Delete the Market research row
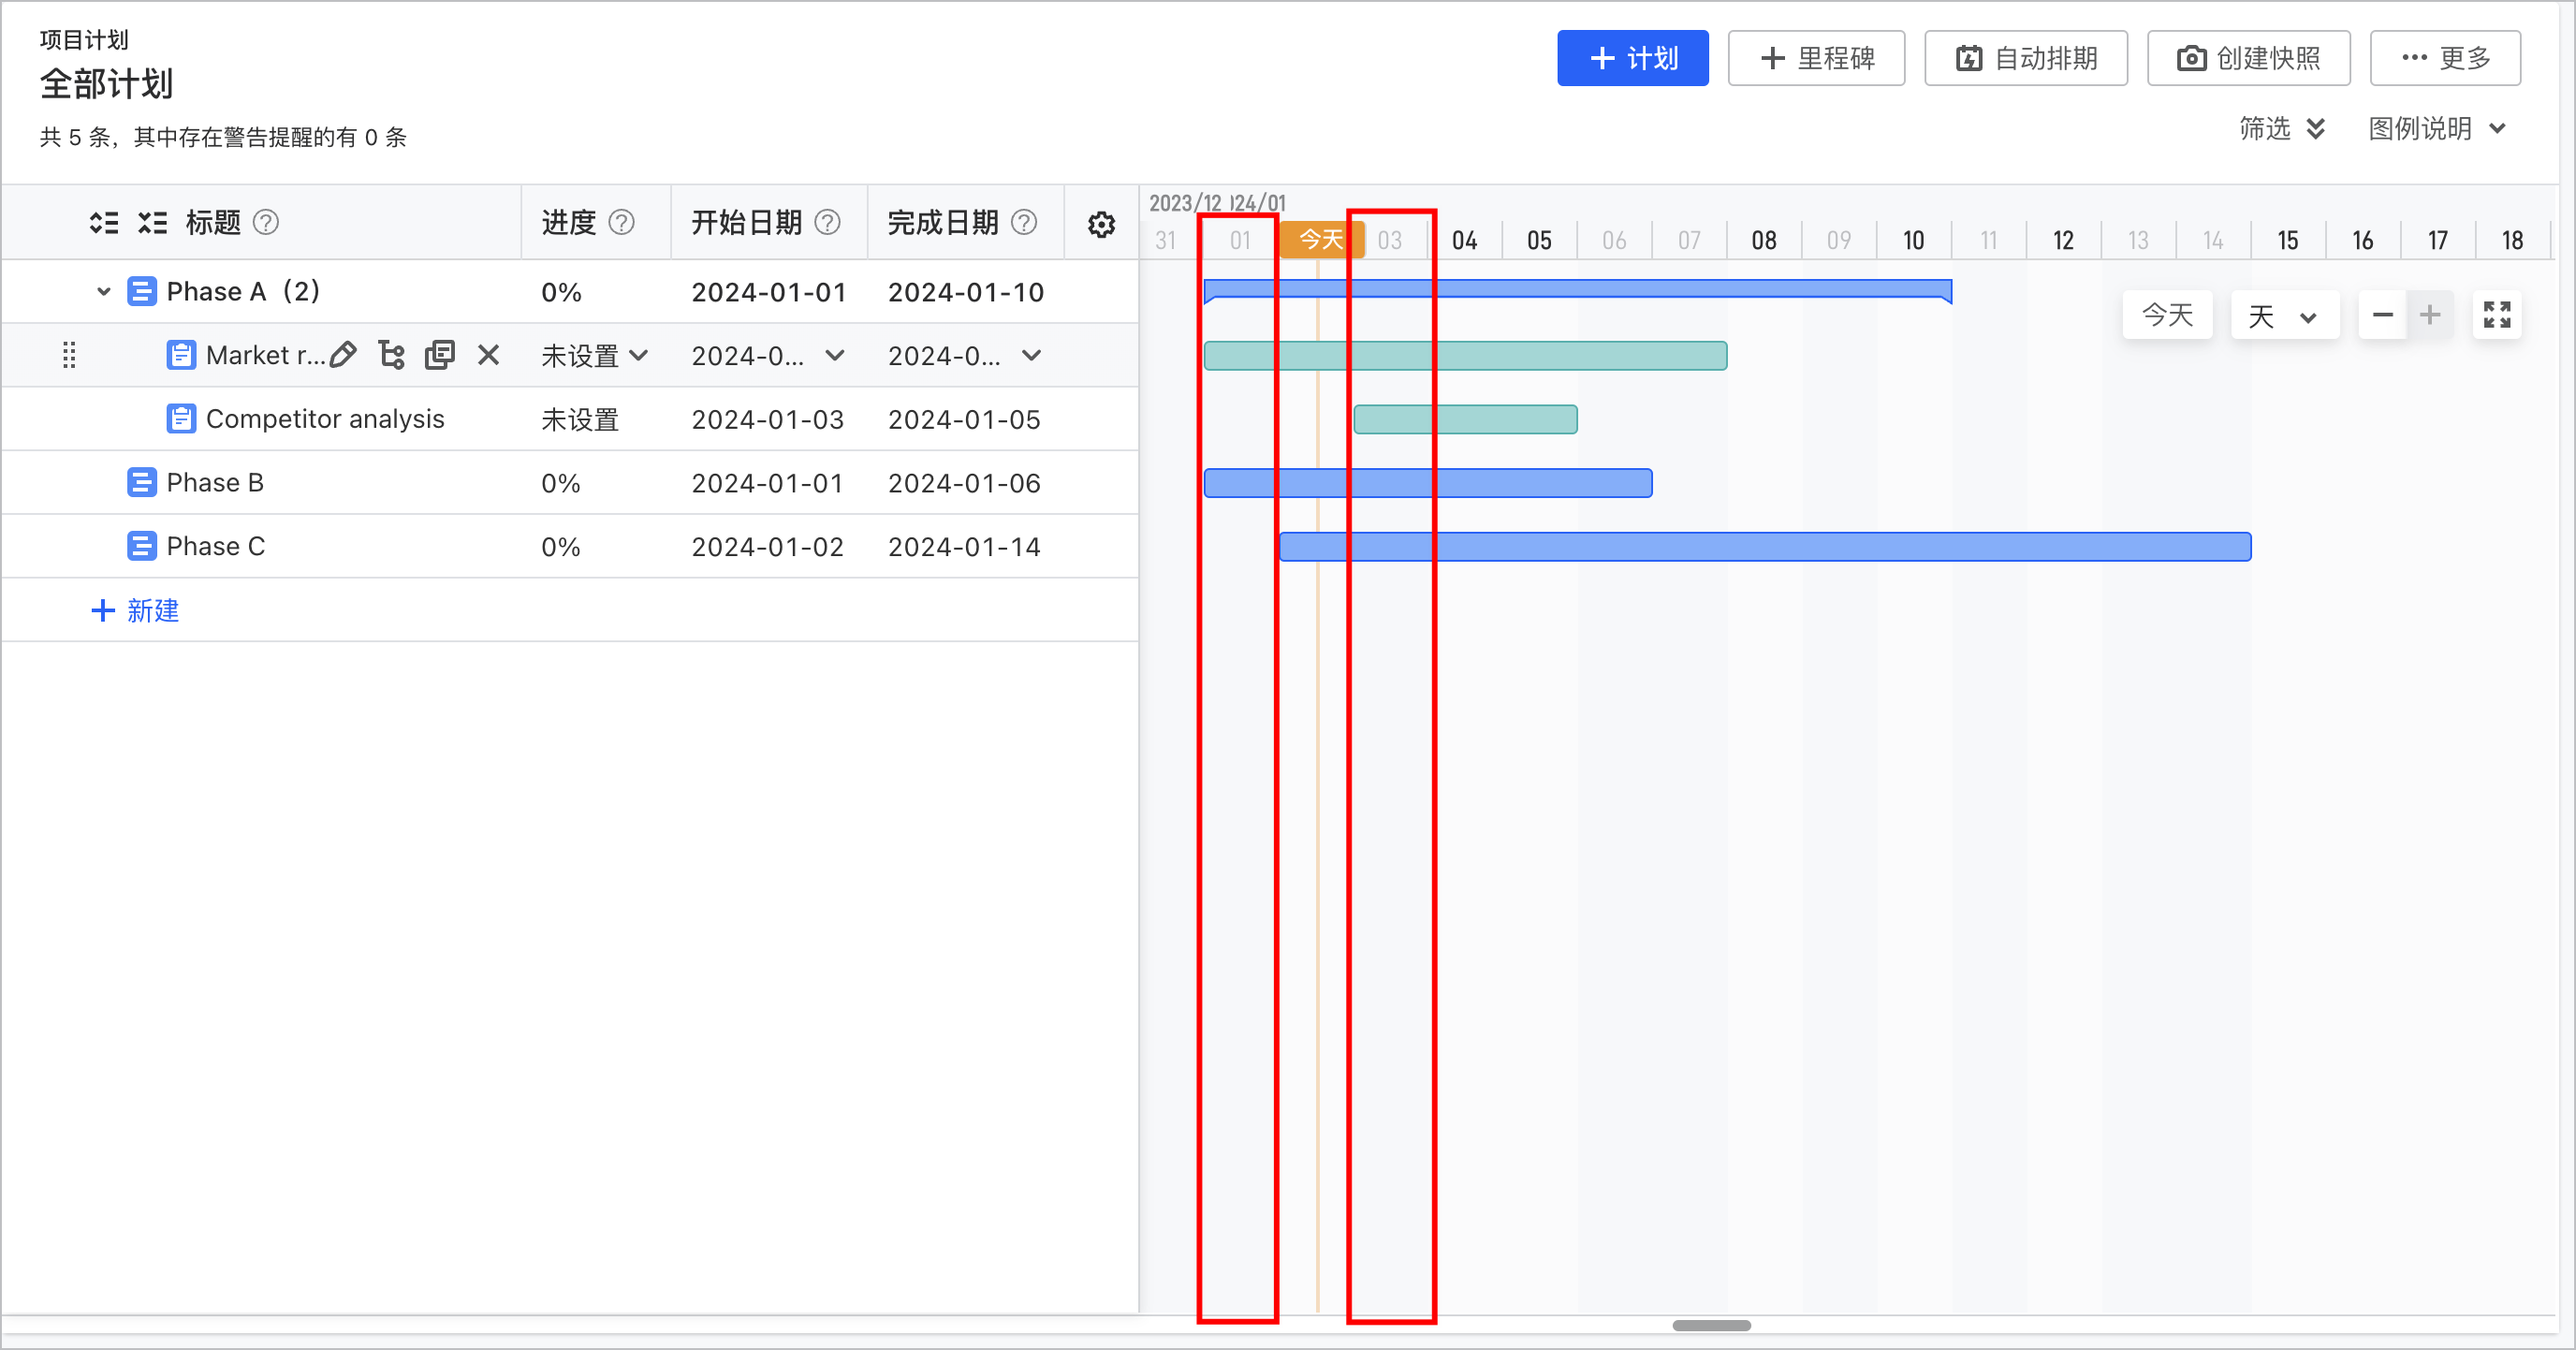This screenshot has height=1350, width=2576. click(488, 355)
